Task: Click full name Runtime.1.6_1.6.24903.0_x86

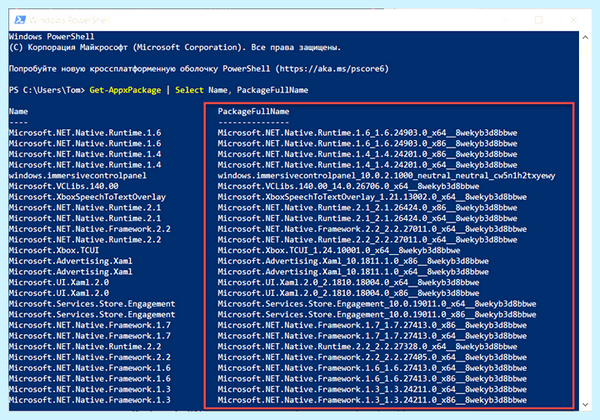Action: pos(367,143)
